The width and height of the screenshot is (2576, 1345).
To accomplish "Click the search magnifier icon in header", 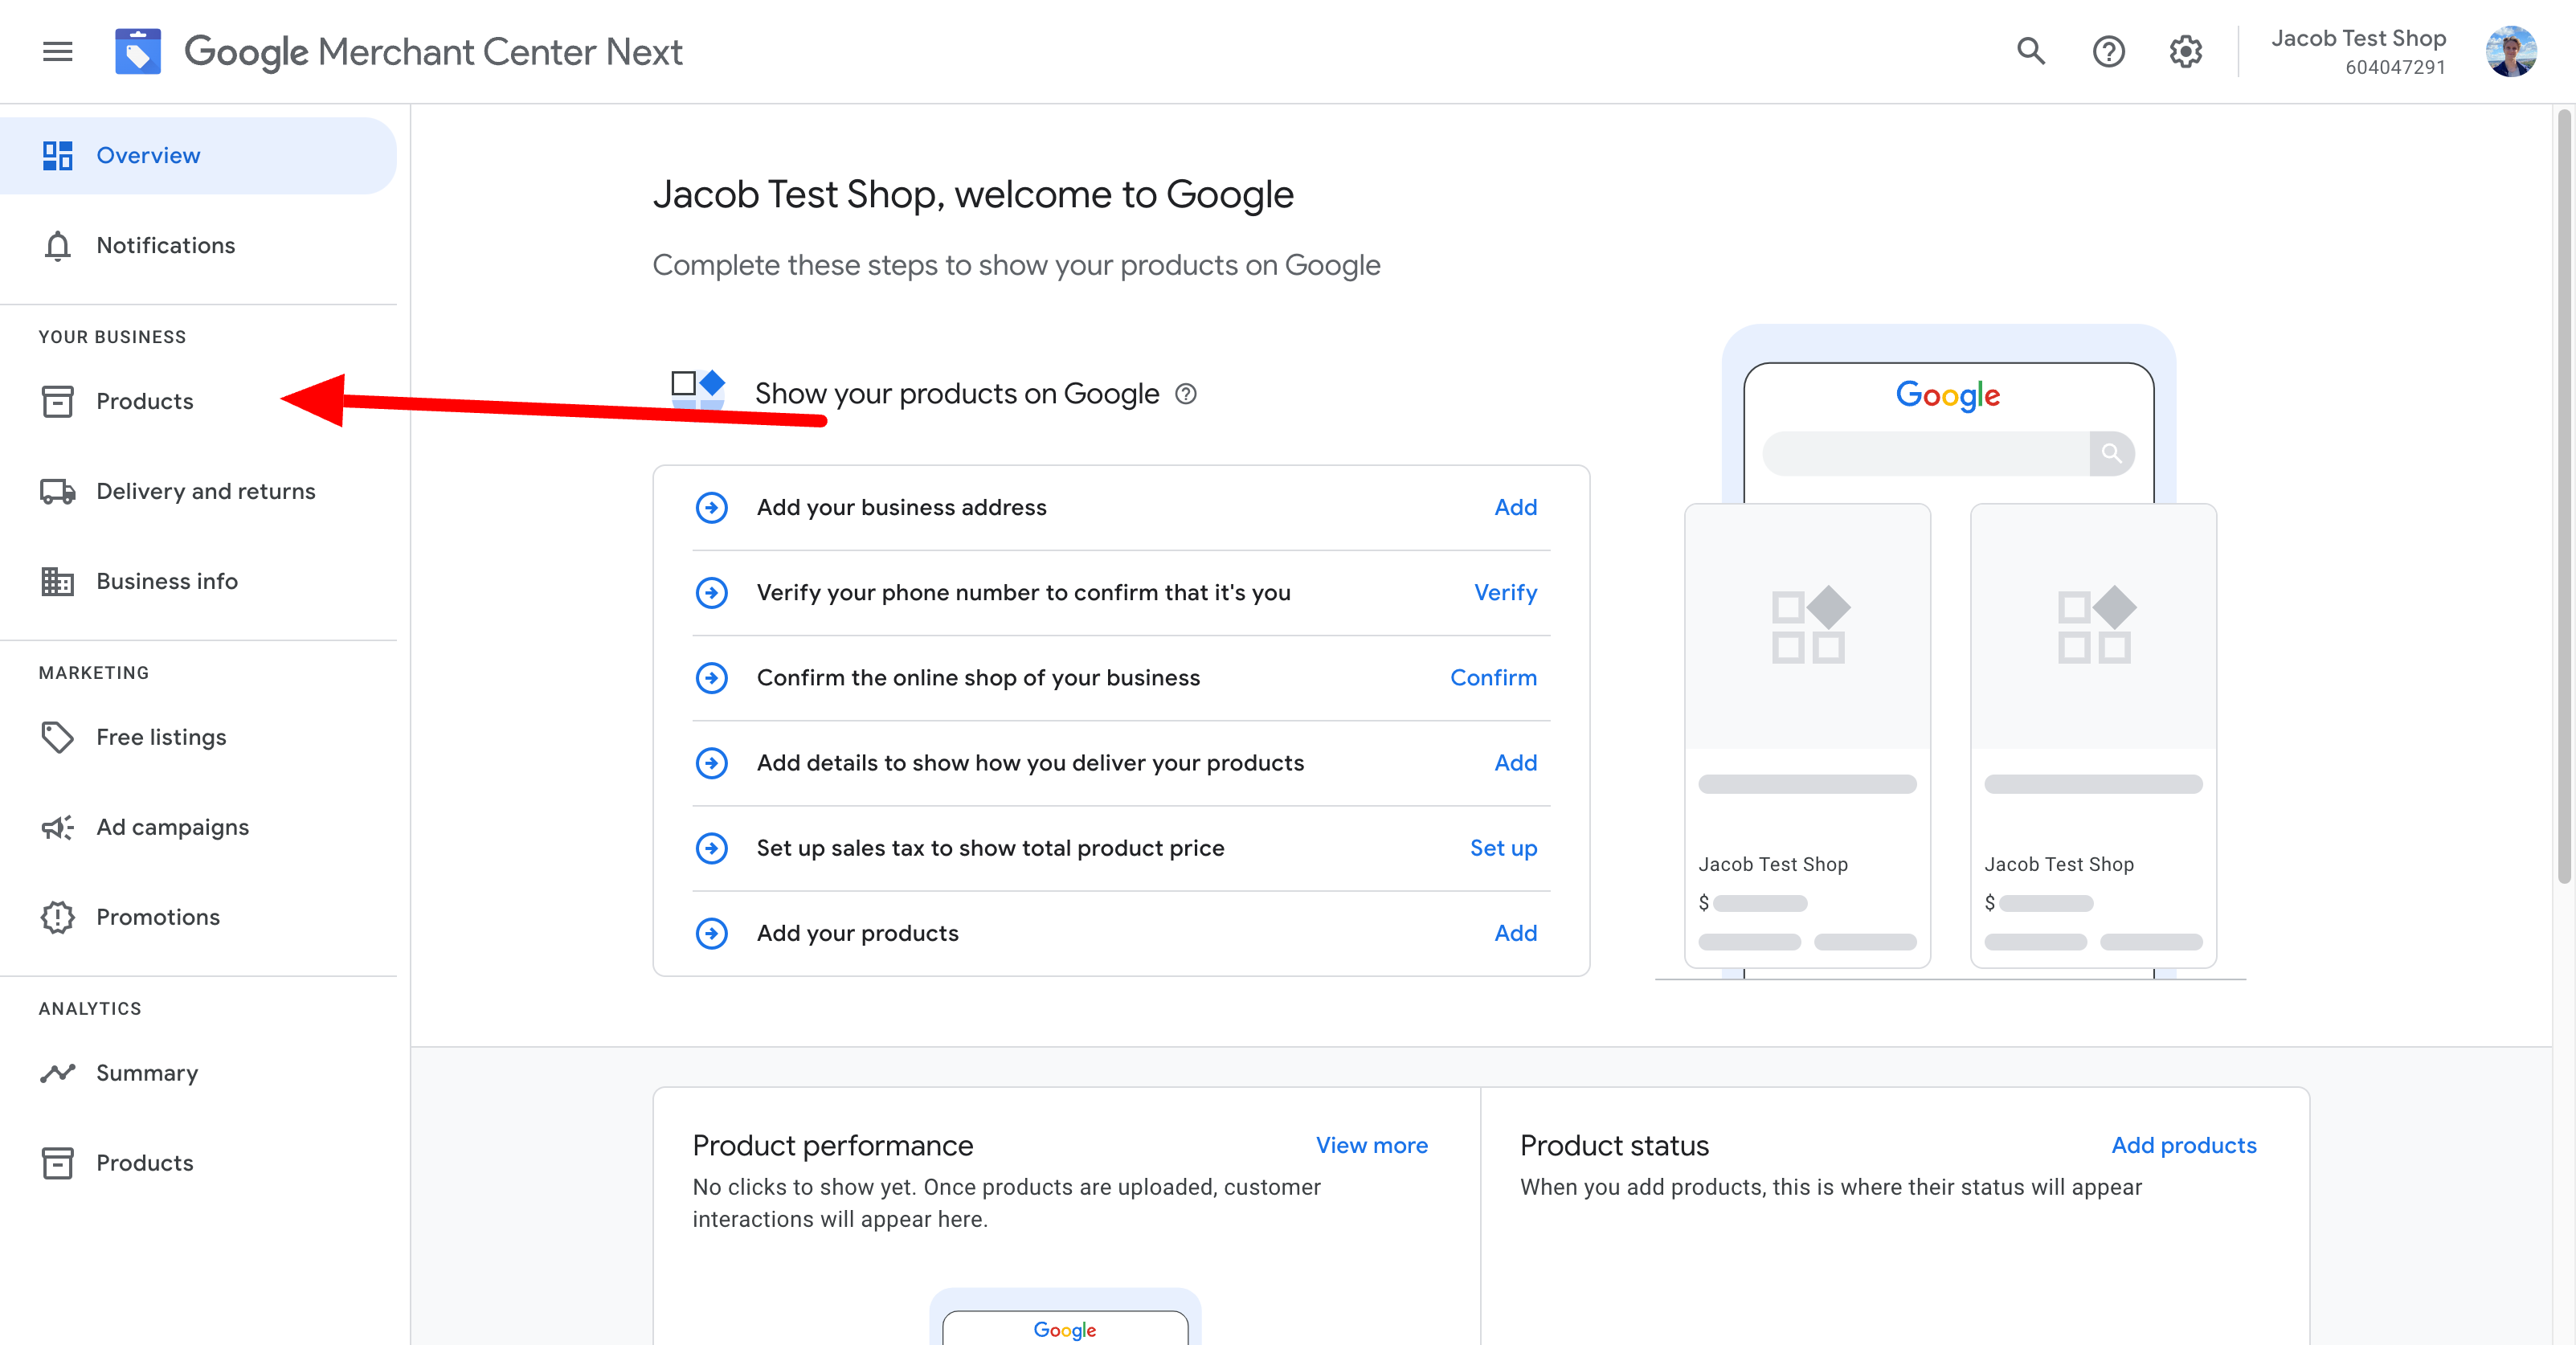I will pos(2030,51).
